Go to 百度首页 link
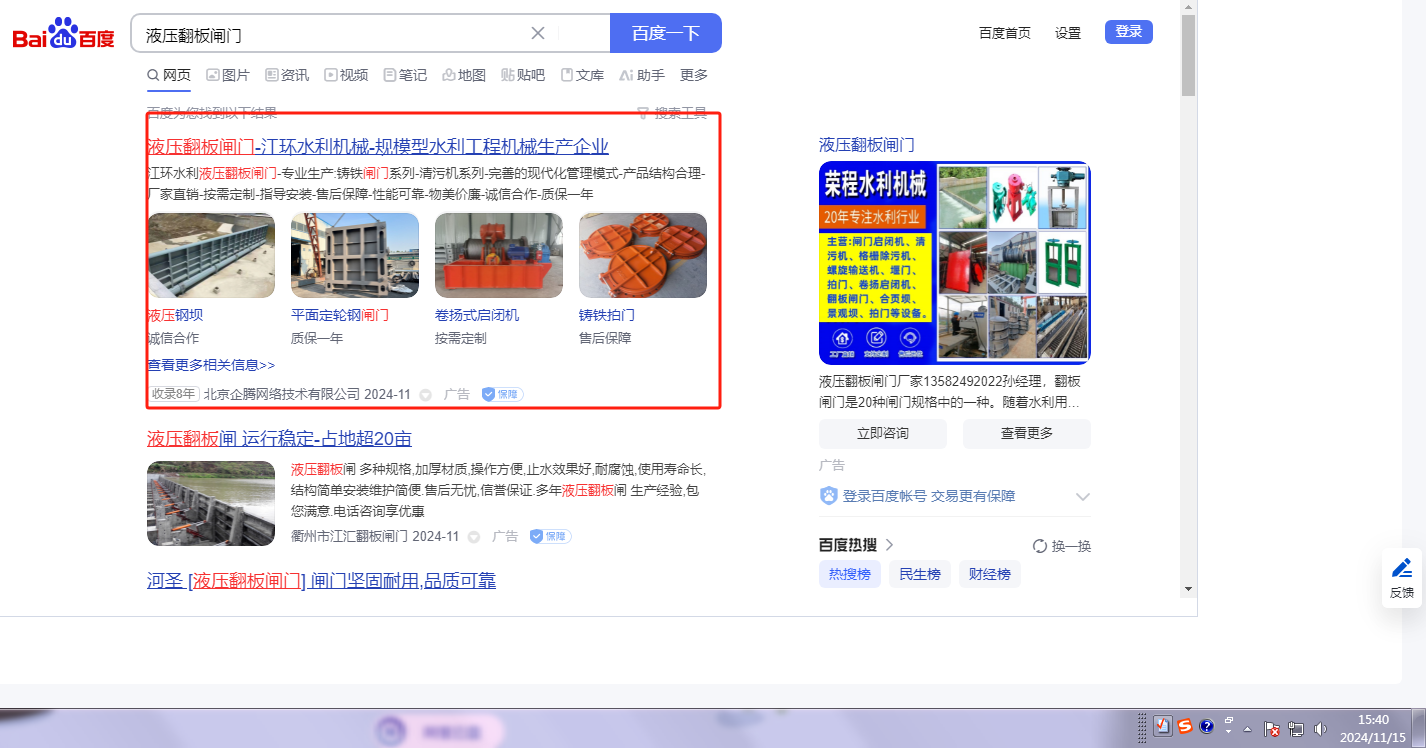The height and width of the screenshot is (748, 1426). click(x=1005, y=33)
